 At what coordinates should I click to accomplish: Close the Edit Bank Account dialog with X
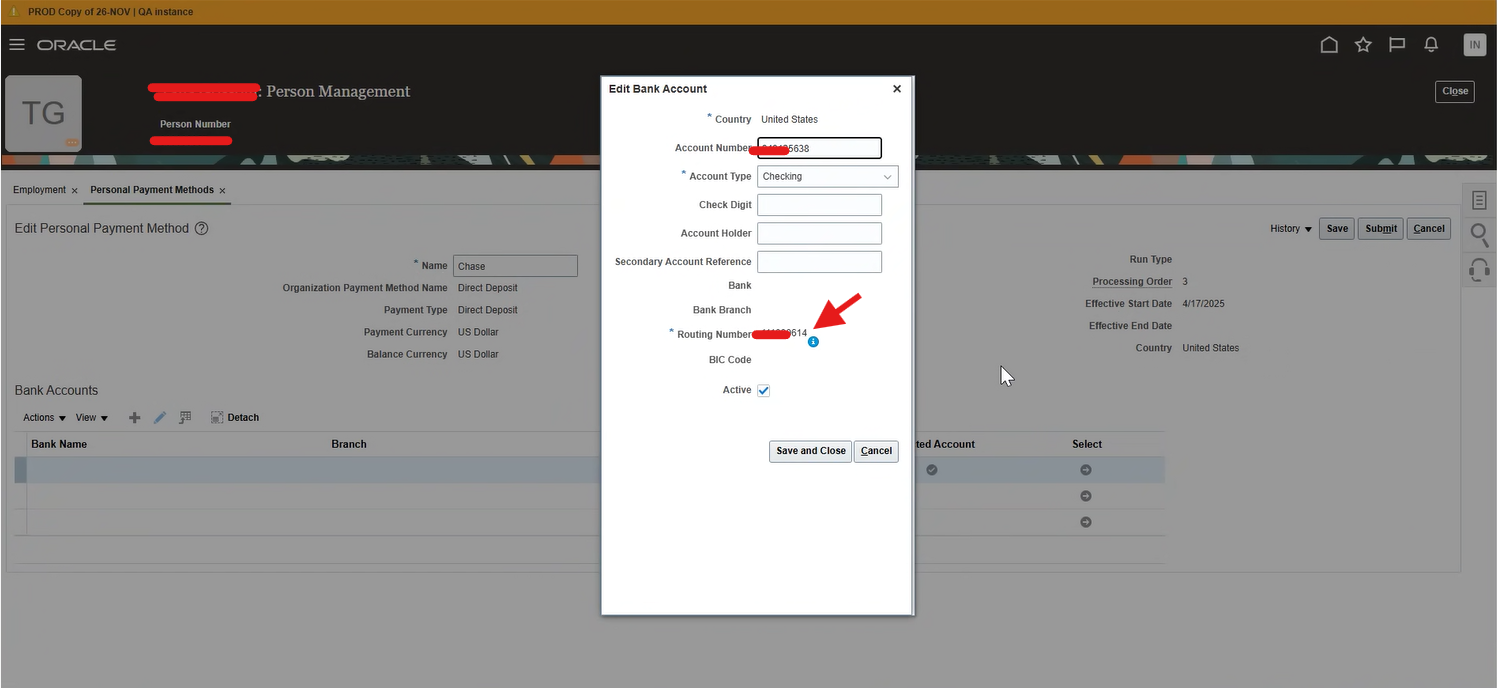(x=897, y=89)
